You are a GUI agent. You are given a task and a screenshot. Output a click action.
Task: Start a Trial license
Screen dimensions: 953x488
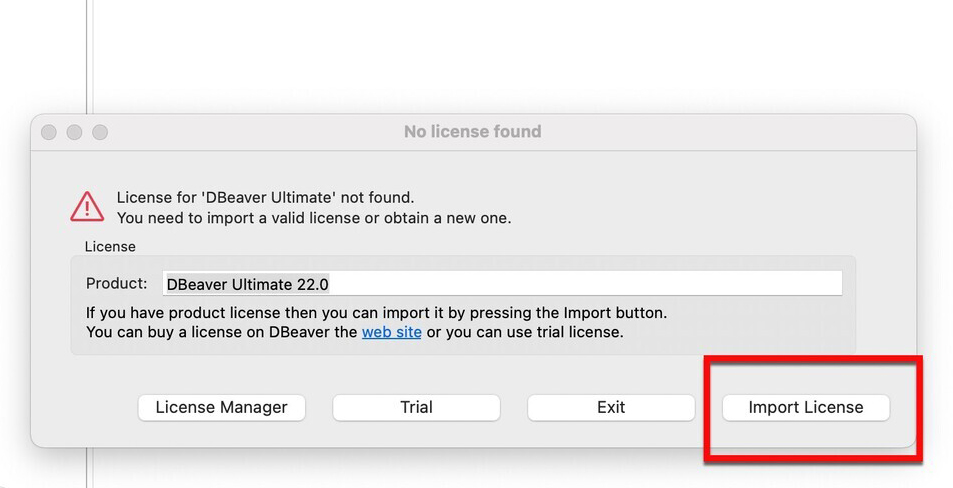click(x=416, y=407)
